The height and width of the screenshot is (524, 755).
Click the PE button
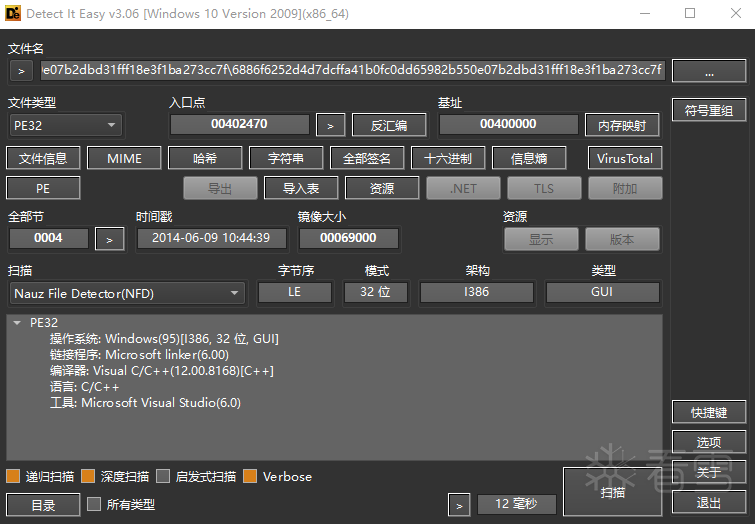point(43,188)
